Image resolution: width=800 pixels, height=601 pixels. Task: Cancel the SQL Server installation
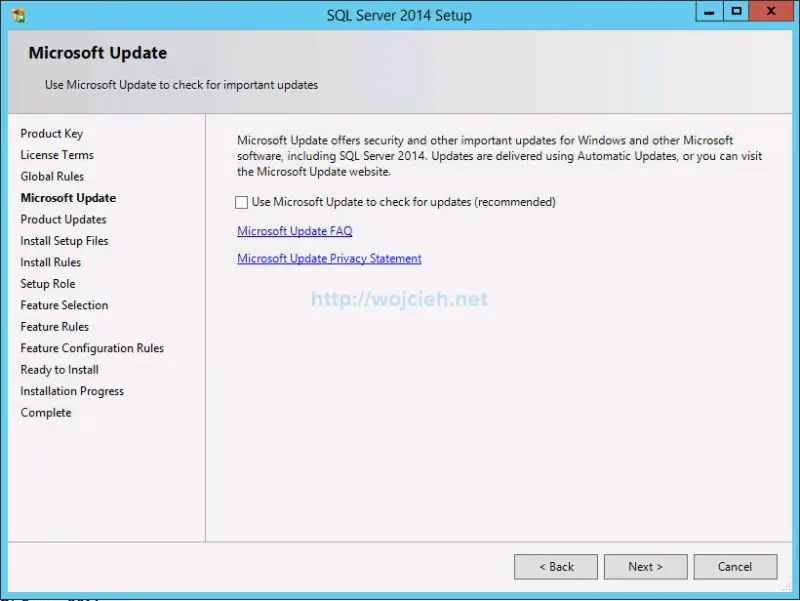[735, 566]
